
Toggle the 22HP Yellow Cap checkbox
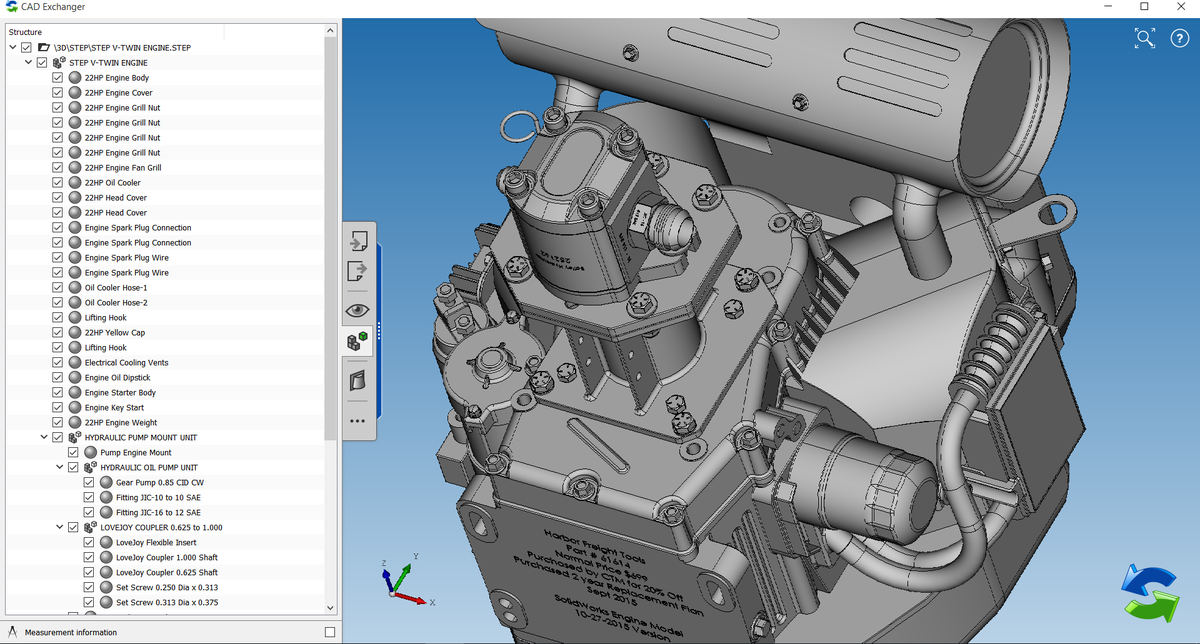[x=58, y=332]
